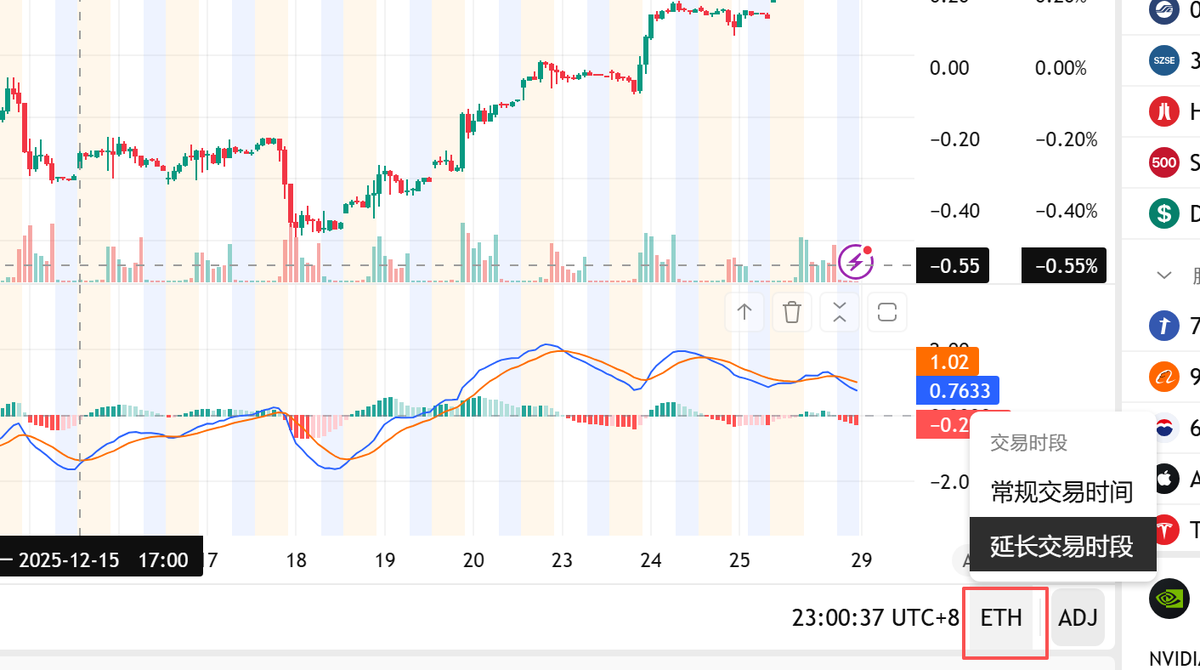The width and height of the screenshot is (1200, 670).
Task: Click the black -0.55% percent label
Action: click(x=1064, y=266)
